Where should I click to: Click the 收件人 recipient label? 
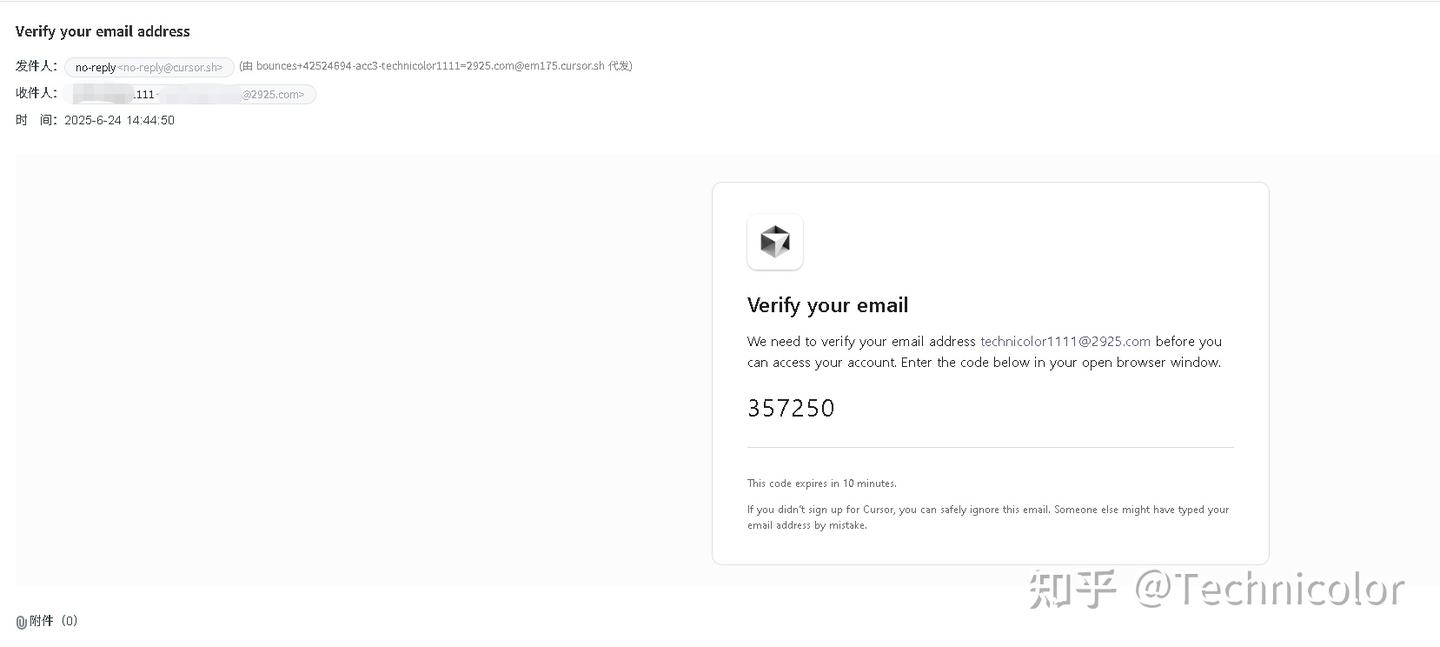[x=36, y=93]
